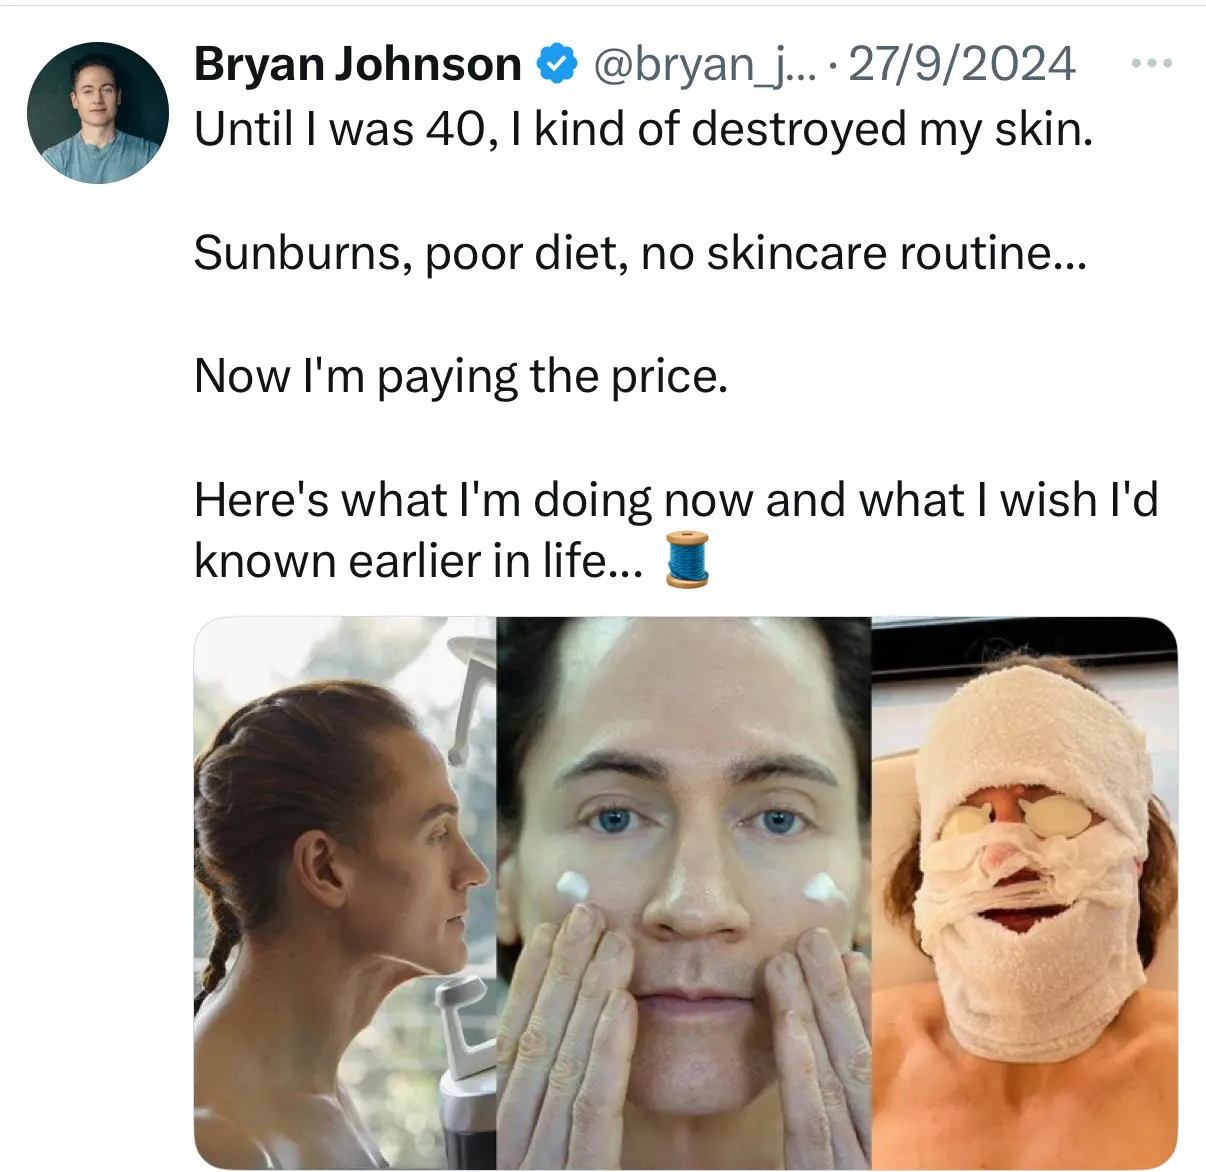Viewport: 1206px width, 1172px height.
Task: Open the tweet via 27/9/2024 date
Action: click(x=962, y=64)
